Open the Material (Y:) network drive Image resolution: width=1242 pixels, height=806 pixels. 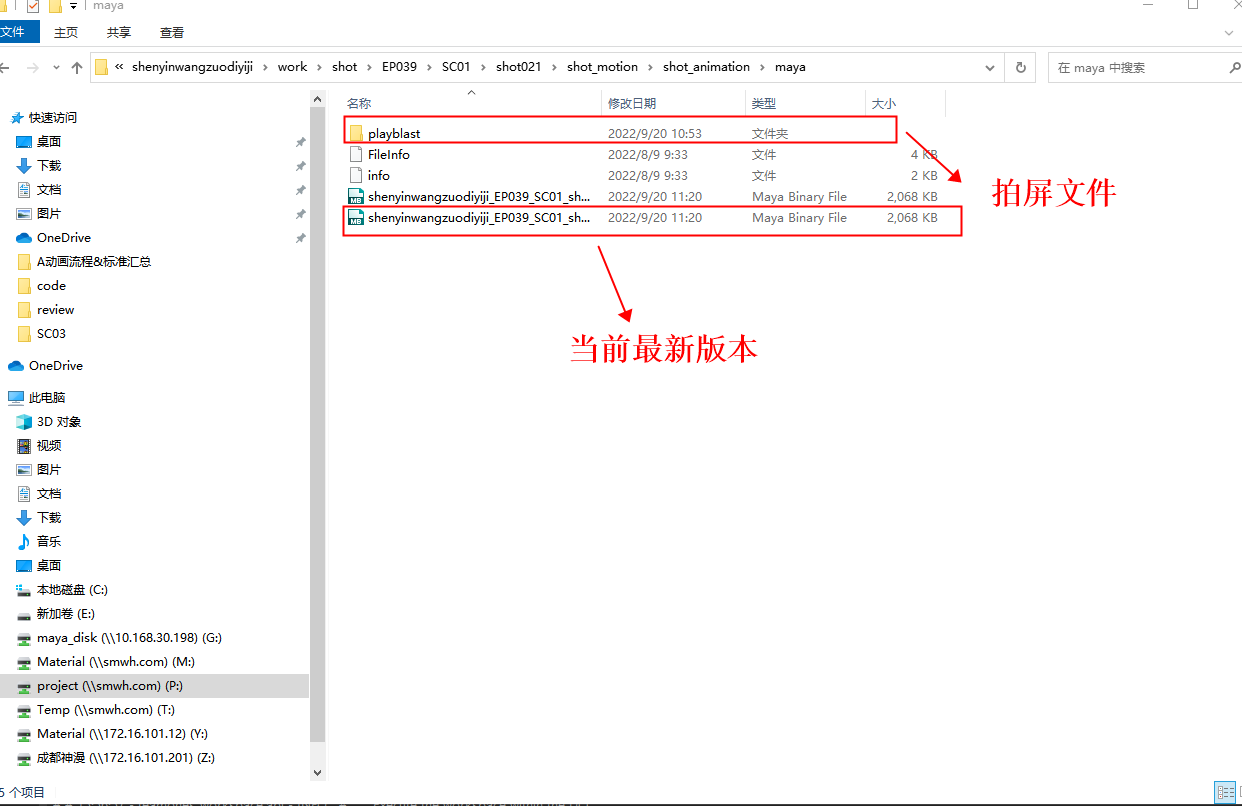coord(122,733)
